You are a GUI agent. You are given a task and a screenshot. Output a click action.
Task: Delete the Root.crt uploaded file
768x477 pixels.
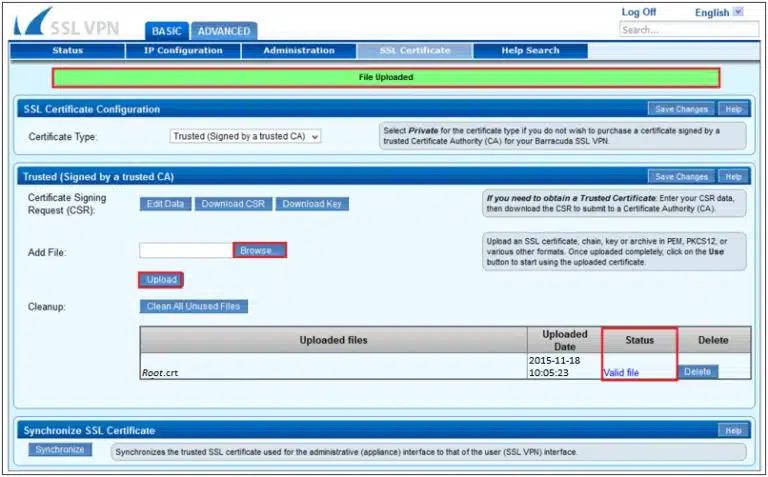pos(697,372)
